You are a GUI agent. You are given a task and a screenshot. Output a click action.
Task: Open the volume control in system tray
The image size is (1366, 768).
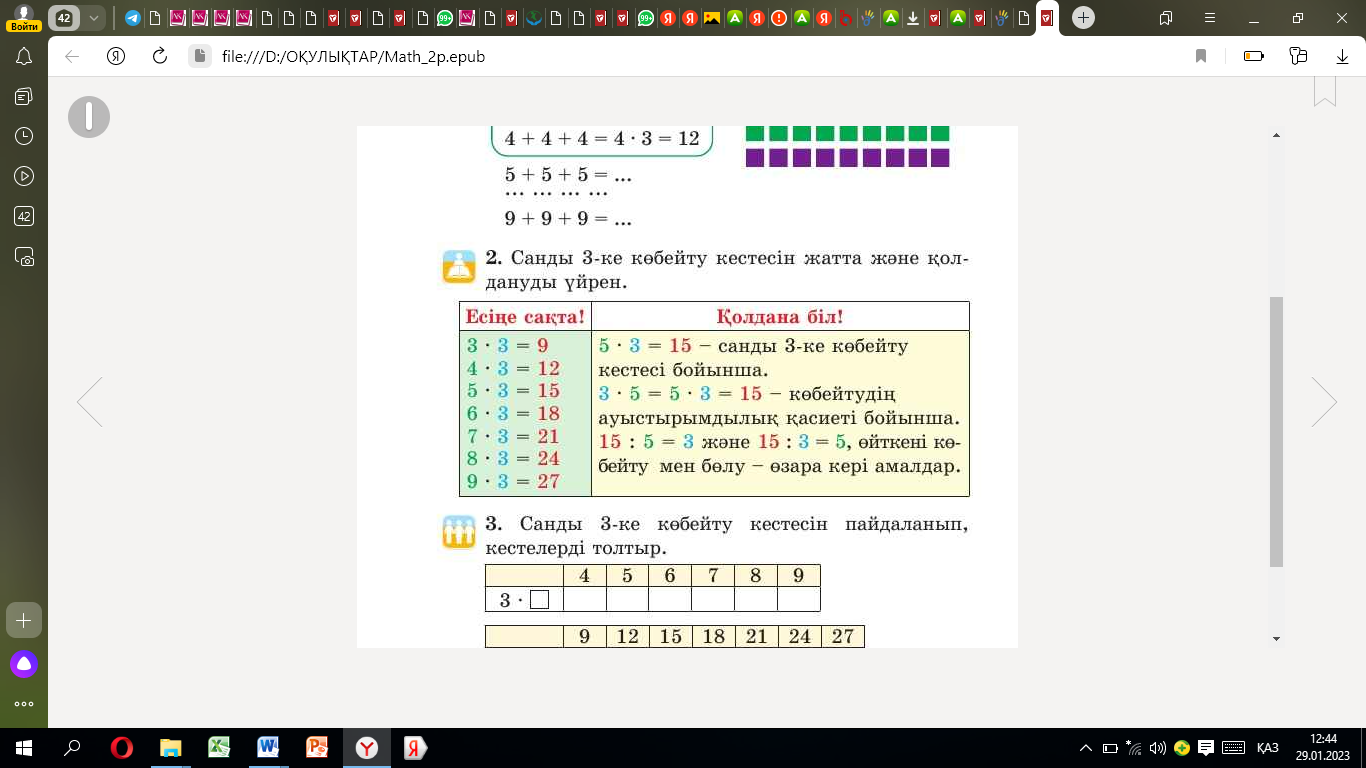point(1158,748)
